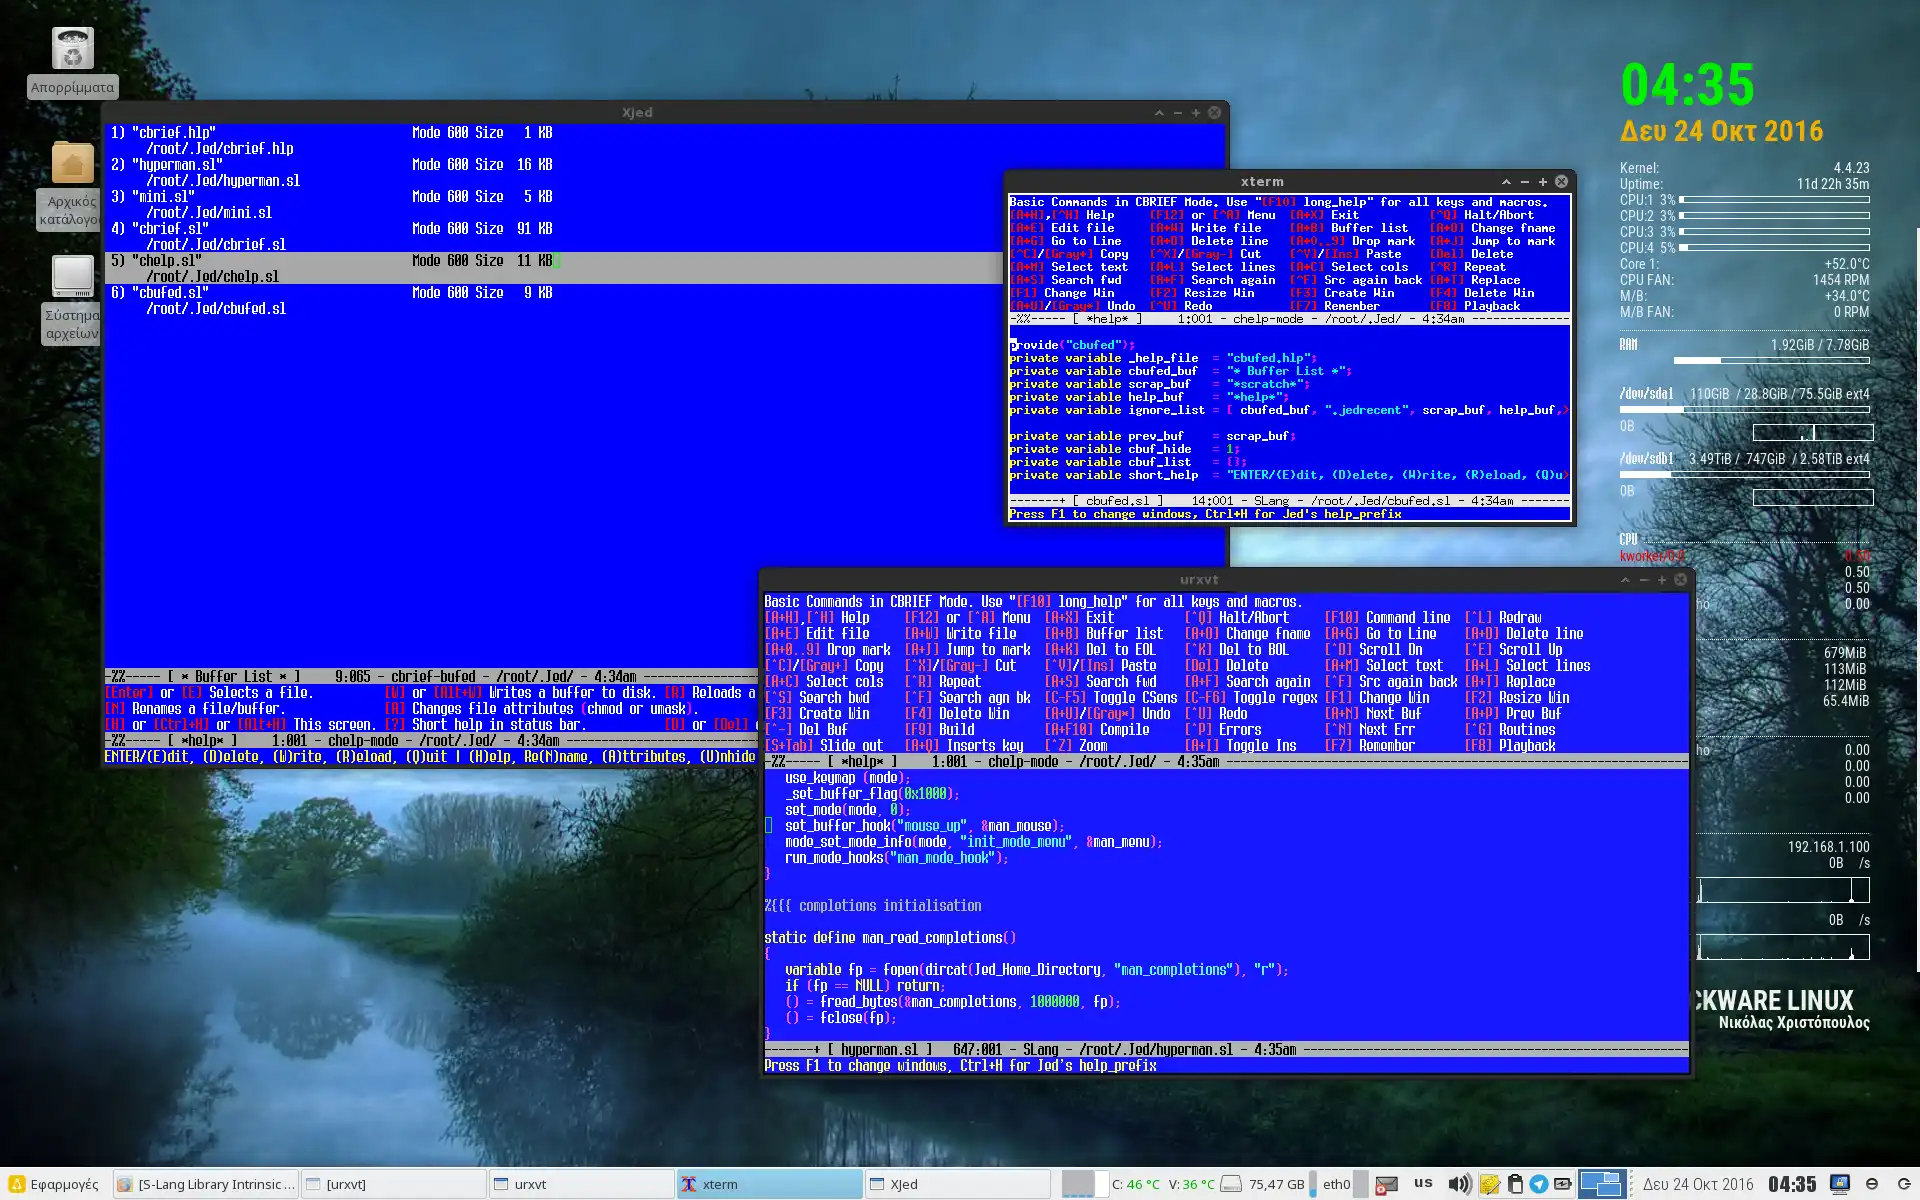This screenshot has height=1200, width=1920.
Task: Click the mail notifier tray icon
Action: [x=1386, y=1184]
